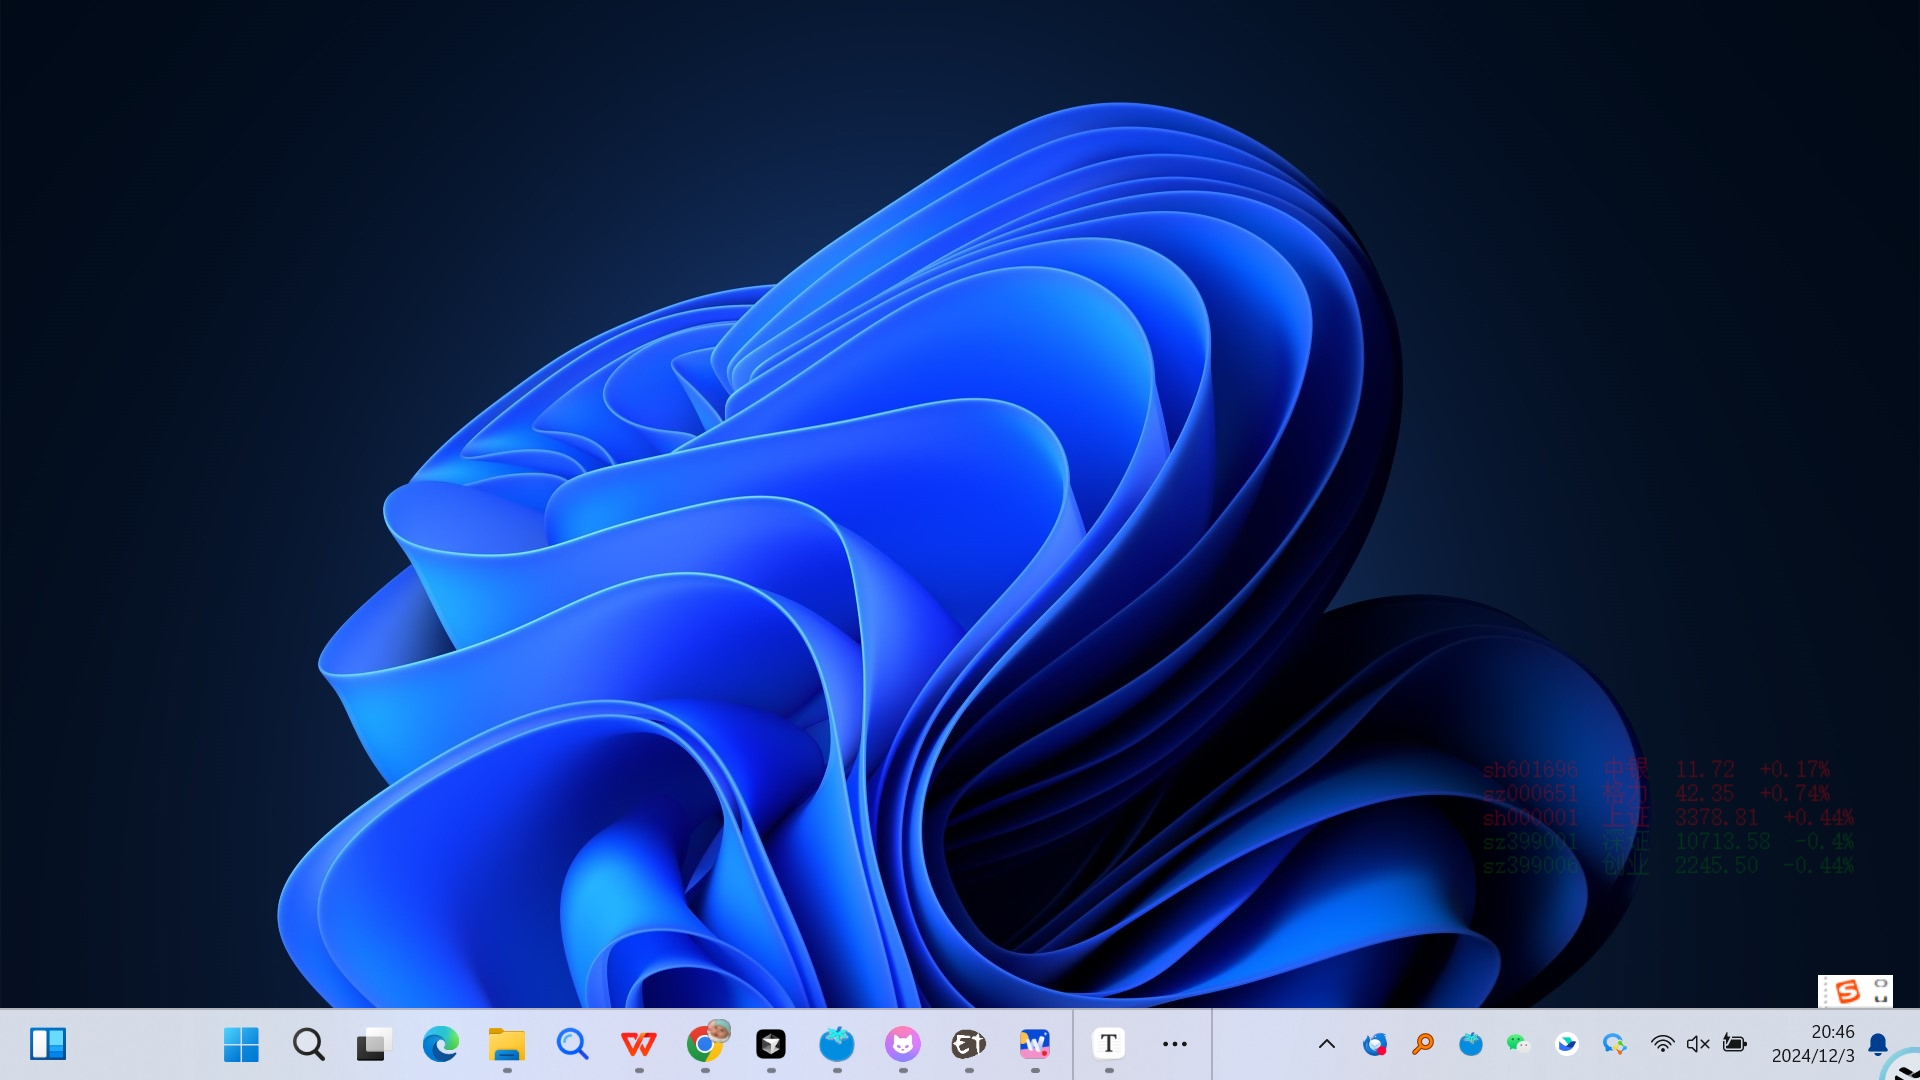Click the muted speaker volume icon

1698,1044
